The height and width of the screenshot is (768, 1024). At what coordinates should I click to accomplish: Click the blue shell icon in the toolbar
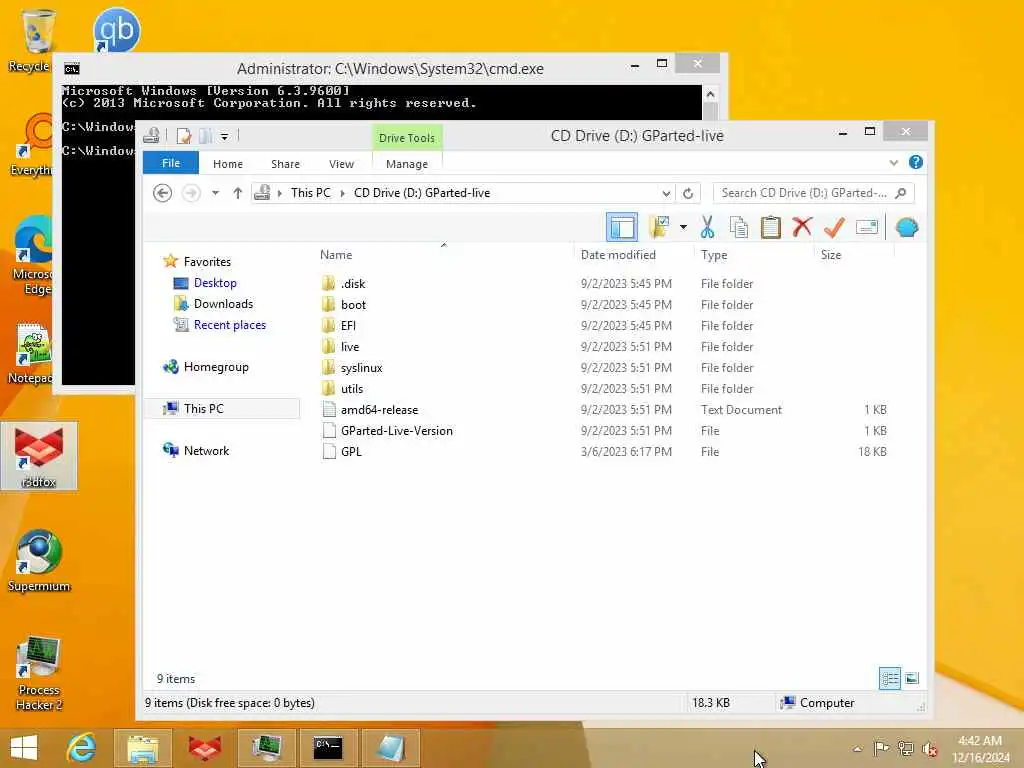(x=907, y=227)
